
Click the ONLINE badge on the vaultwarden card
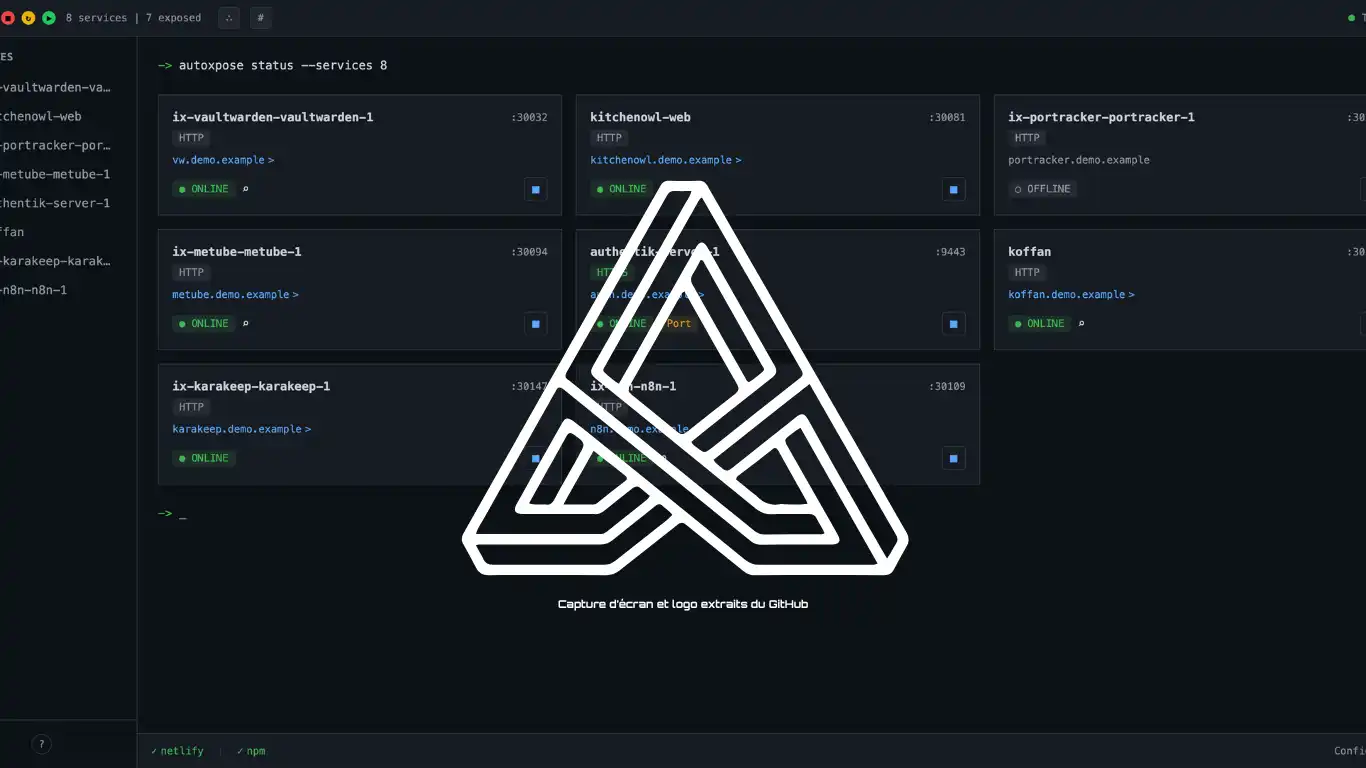click(x=204, y=189)
